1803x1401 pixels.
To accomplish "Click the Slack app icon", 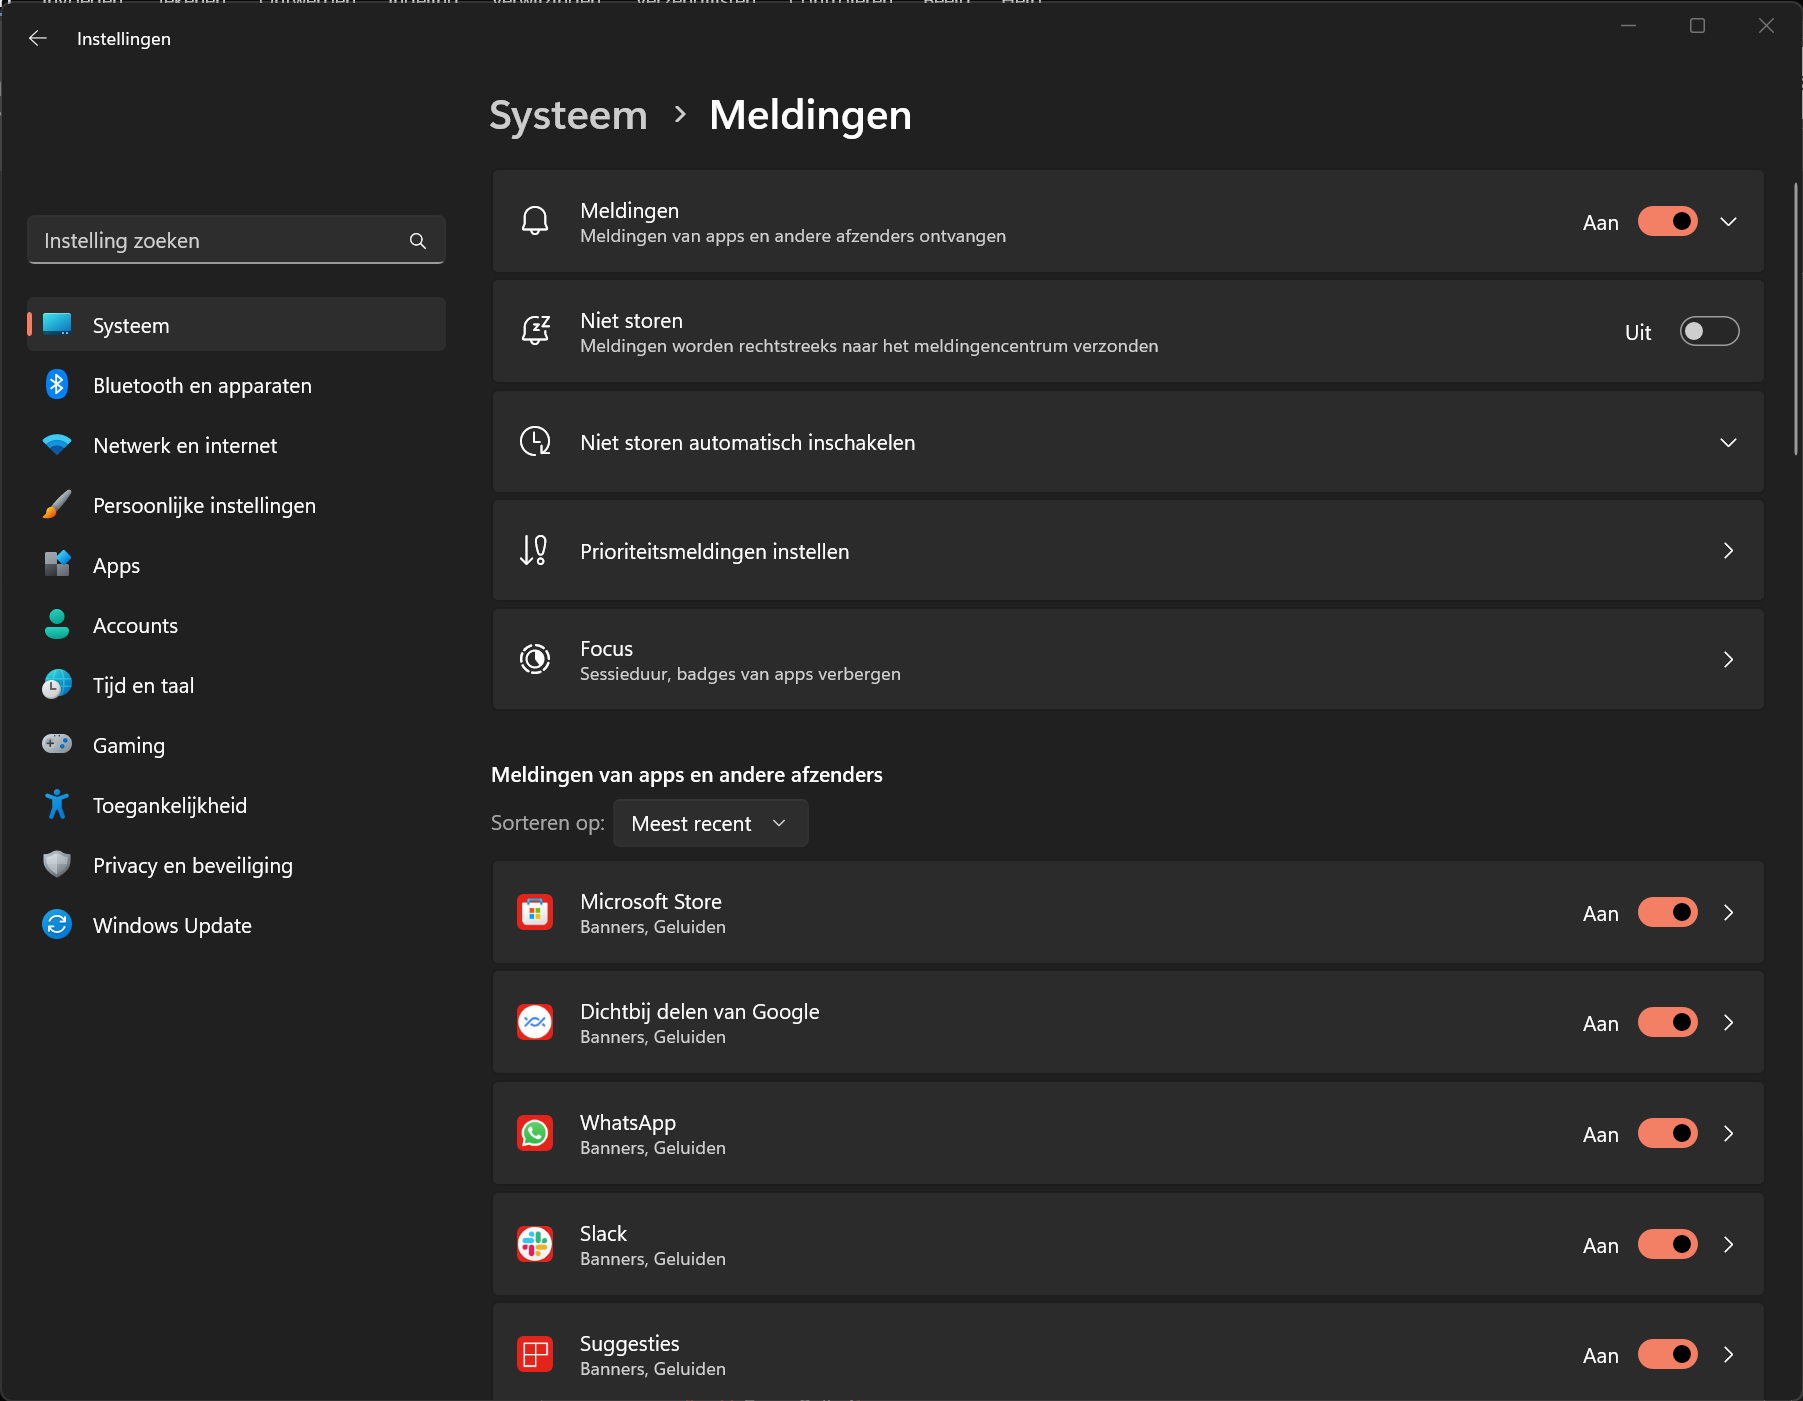I will tap(535, 1244).
